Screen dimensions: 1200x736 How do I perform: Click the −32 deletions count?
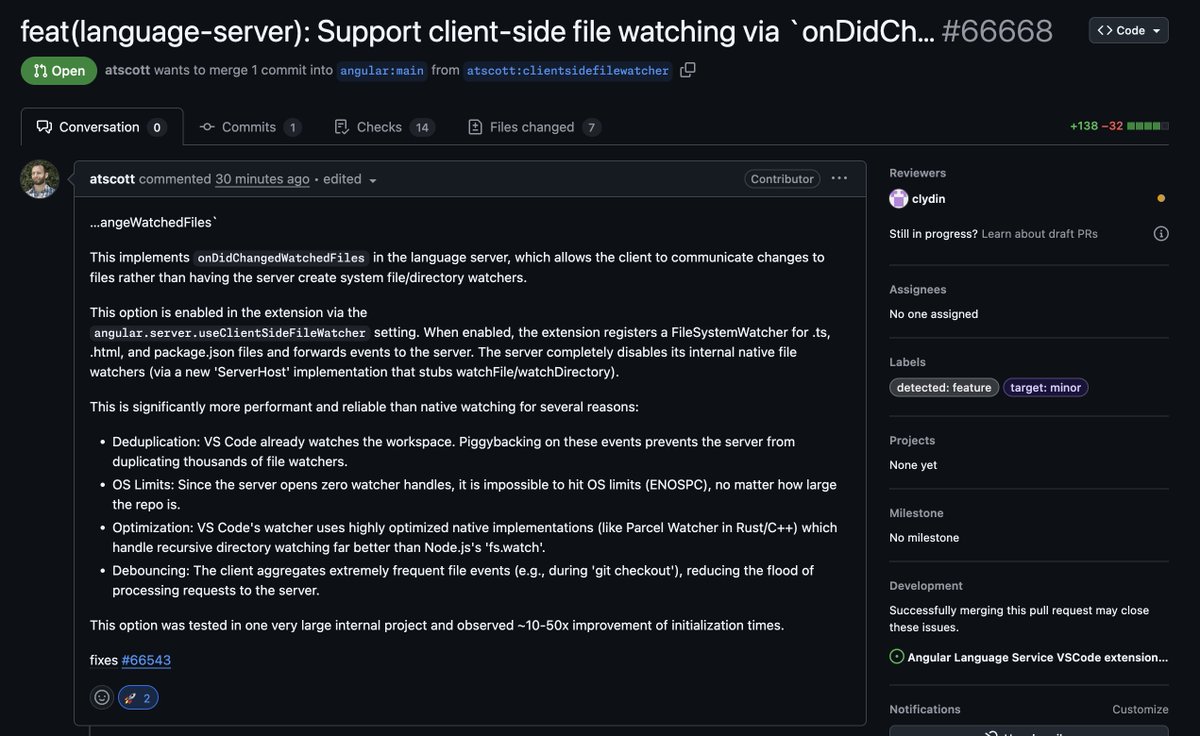point(1112,126)
